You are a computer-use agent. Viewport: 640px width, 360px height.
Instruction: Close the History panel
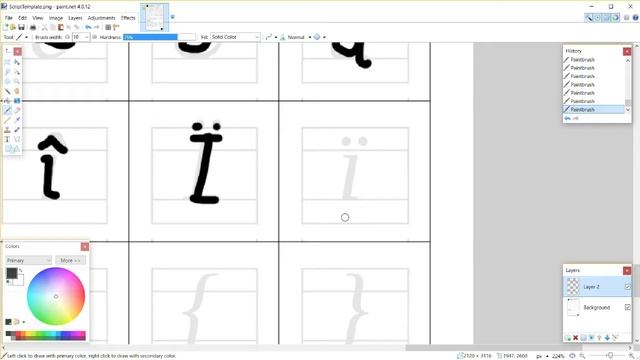click(x=627, y=51)
